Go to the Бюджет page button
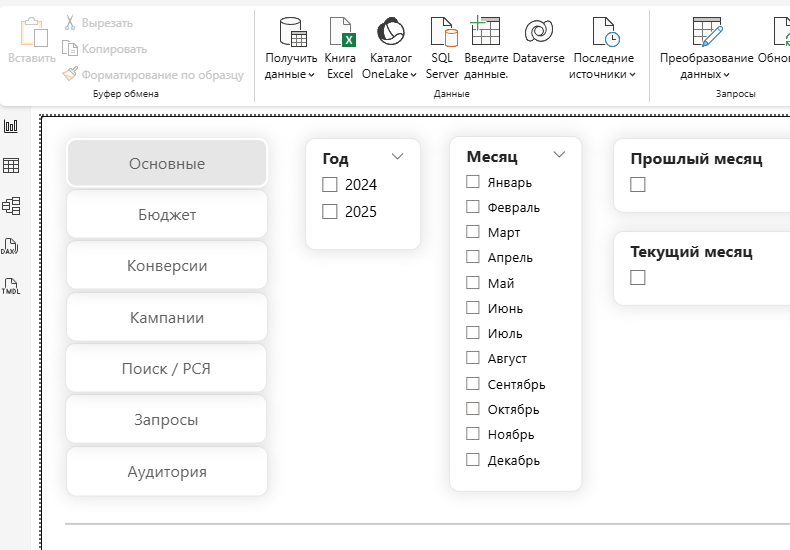The image size is (790, 550). 167,214
